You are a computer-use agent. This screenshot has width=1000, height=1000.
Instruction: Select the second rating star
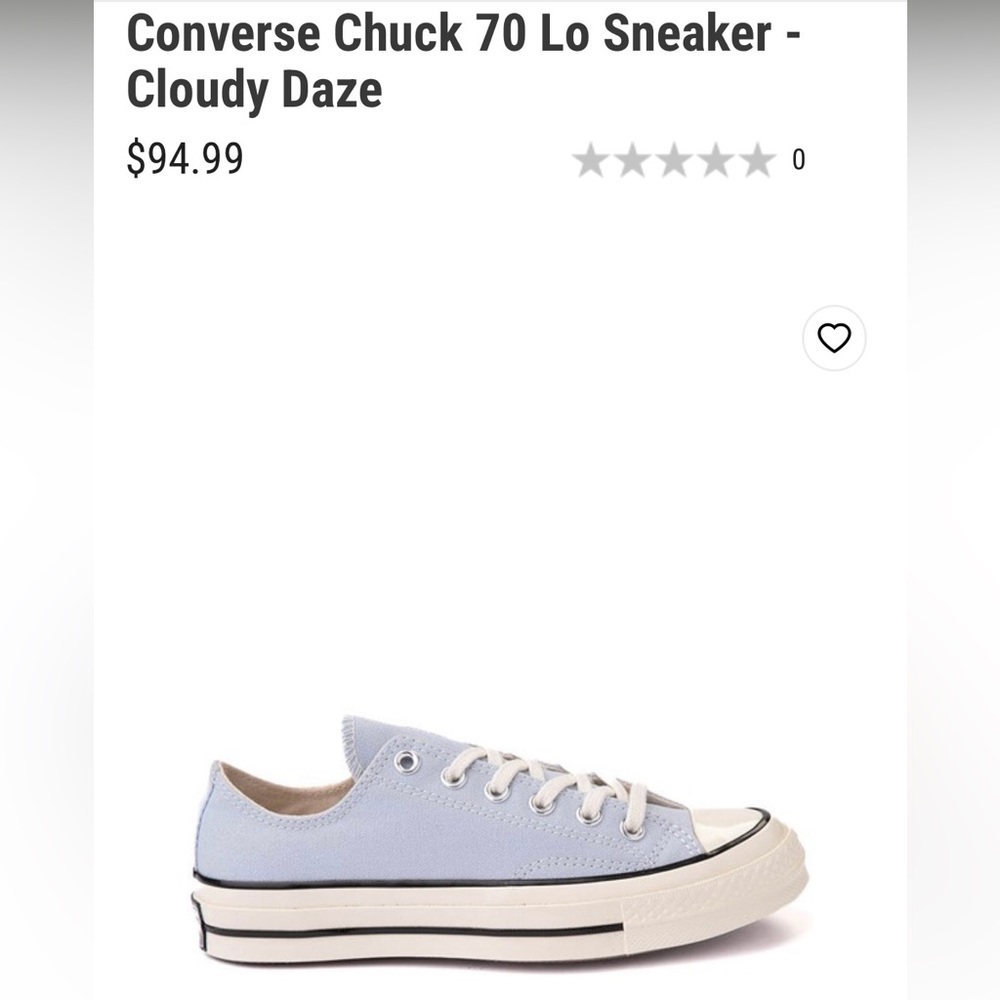coord(632,160)
